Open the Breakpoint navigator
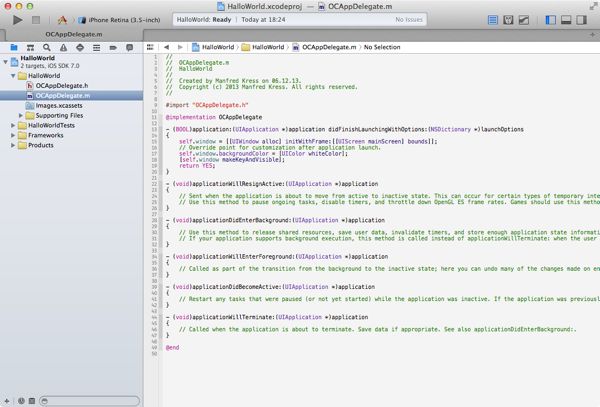 (113, 47)
